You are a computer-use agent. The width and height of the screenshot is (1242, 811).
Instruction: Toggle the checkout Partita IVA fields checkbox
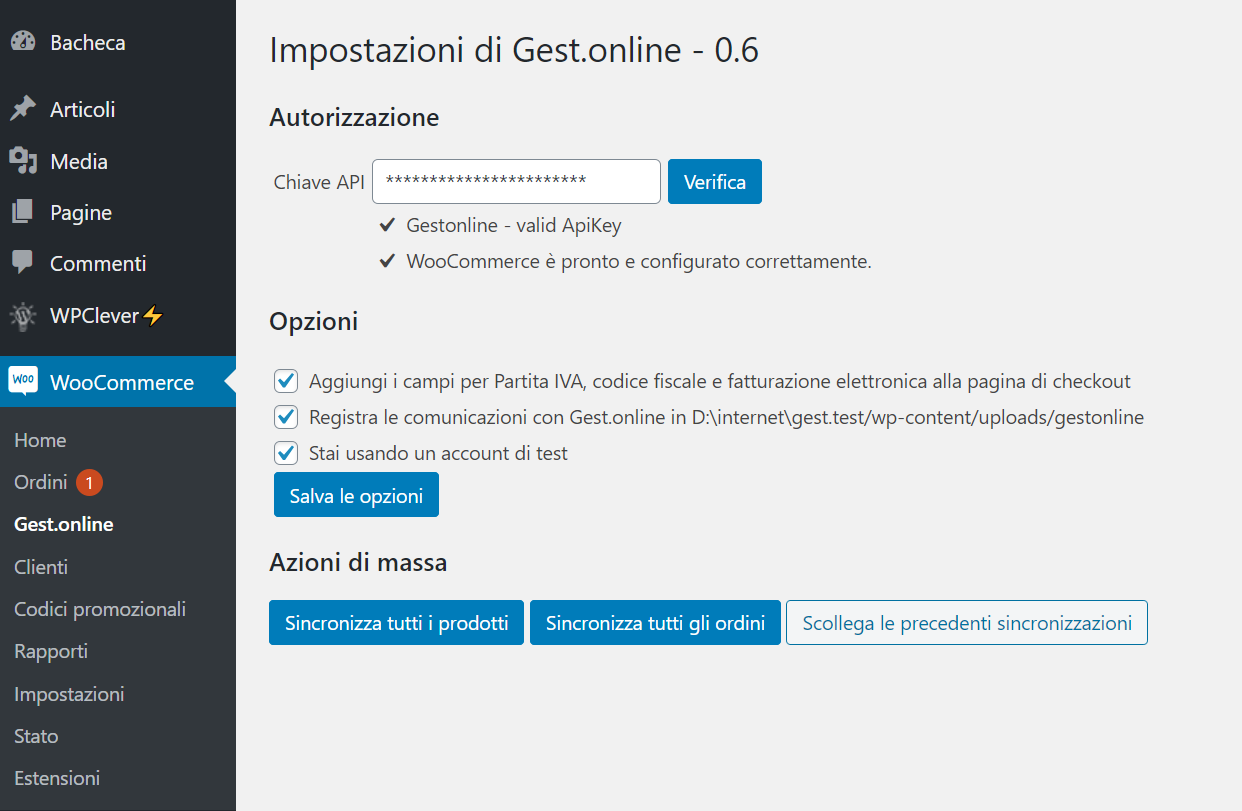(286, 381)
